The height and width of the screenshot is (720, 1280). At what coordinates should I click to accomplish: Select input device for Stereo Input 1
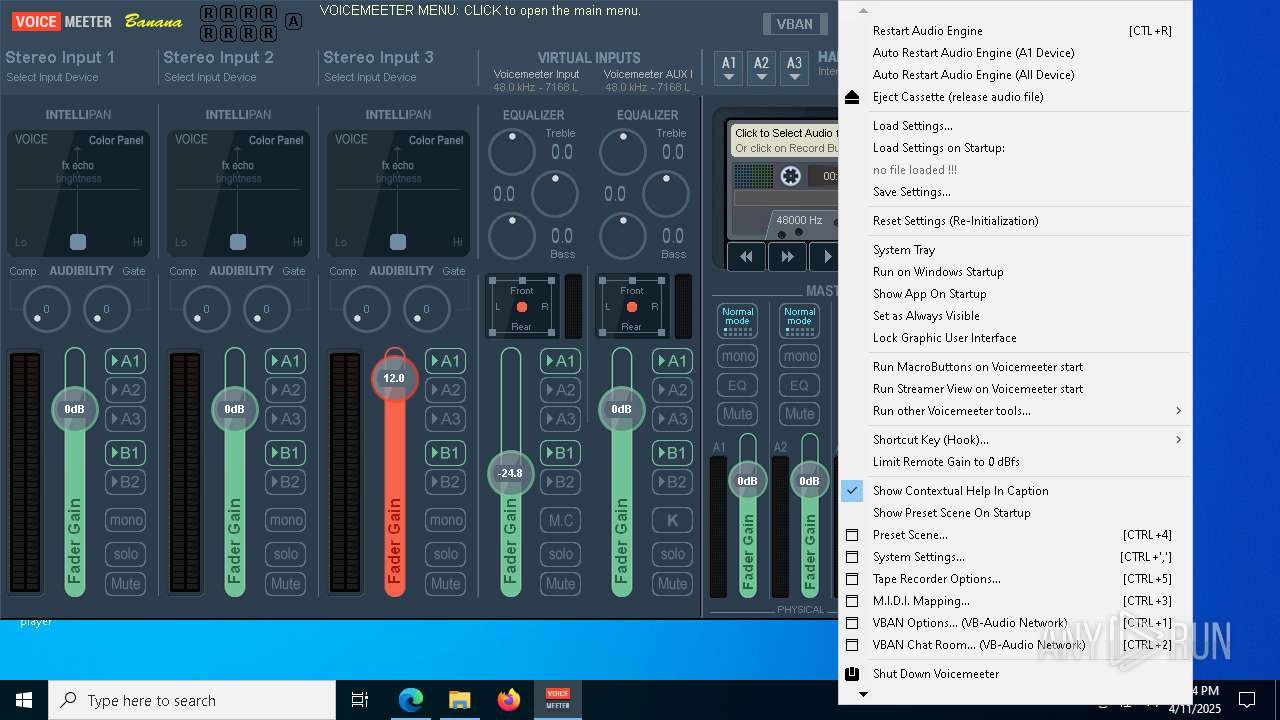52,77
